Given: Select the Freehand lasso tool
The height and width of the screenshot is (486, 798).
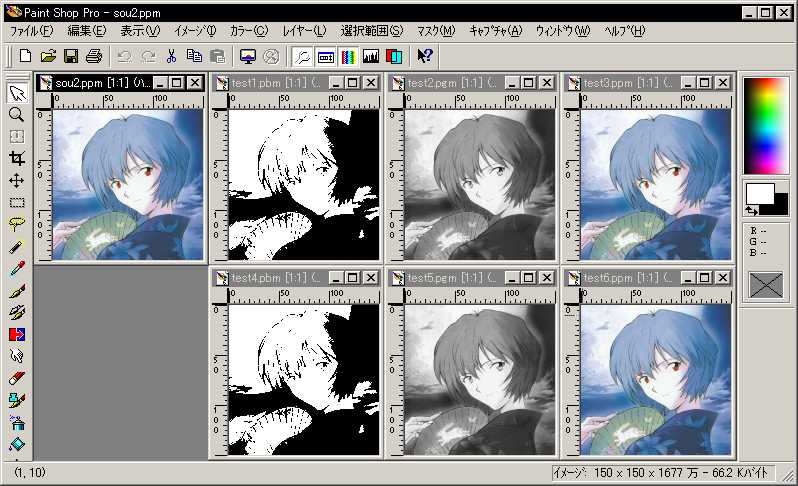Looking at the screenshot, I should click(x=17, y=224).
